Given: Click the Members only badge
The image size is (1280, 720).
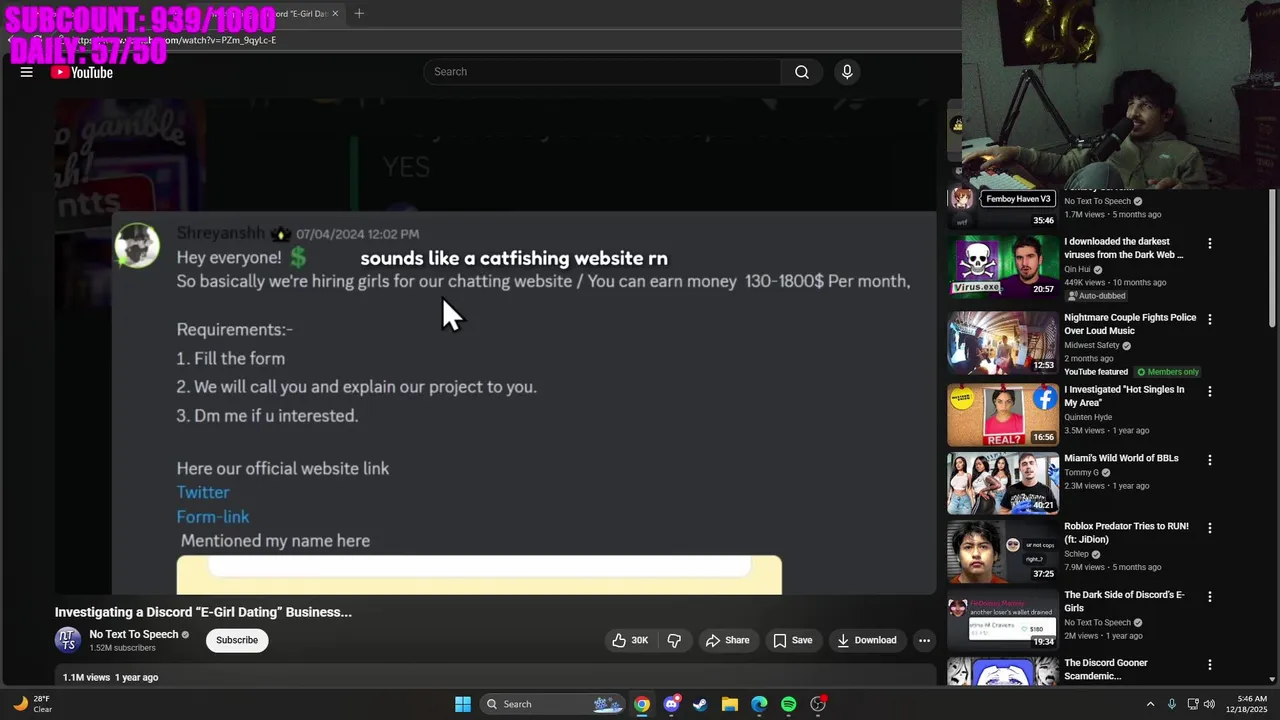Looking at the screenshot, I should 1167,372.
